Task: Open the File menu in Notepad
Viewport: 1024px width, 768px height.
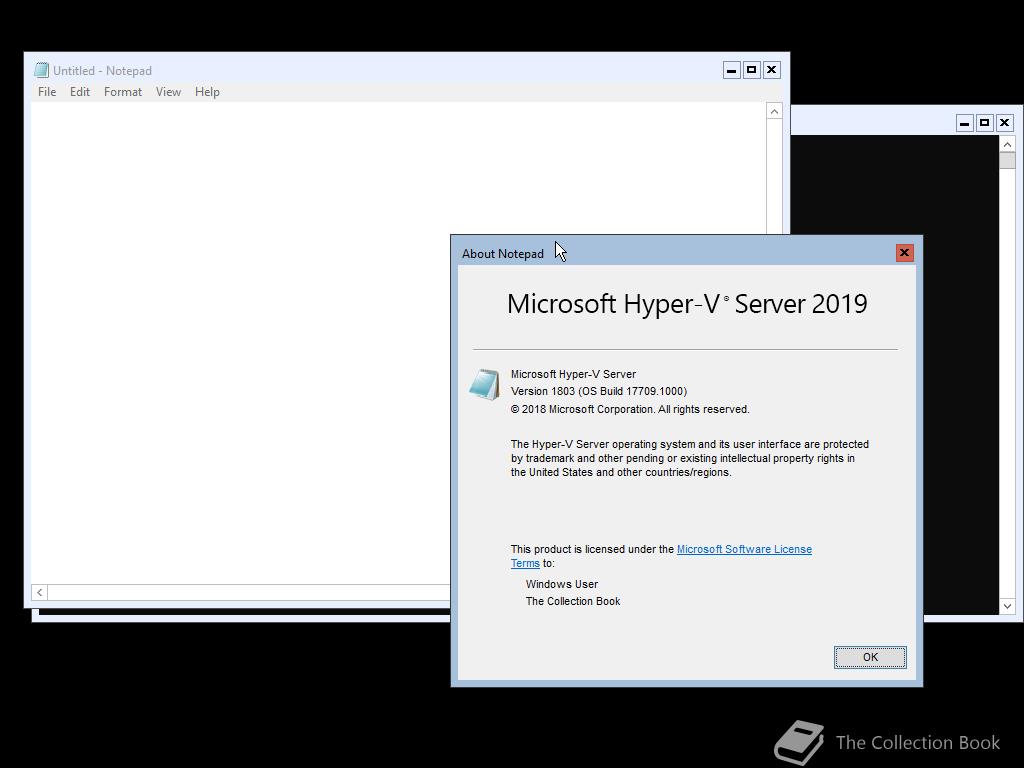Action: [47, 92]
